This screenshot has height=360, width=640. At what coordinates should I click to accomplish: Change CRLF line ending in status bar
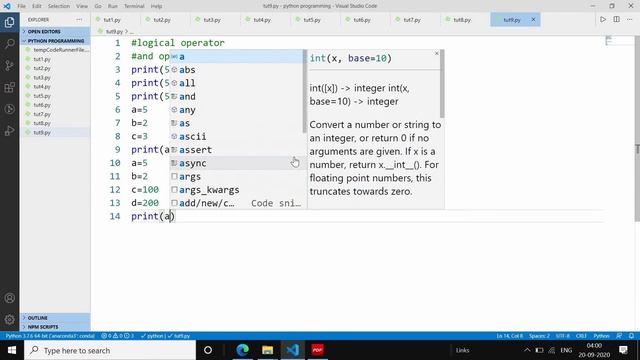(581, 336)
